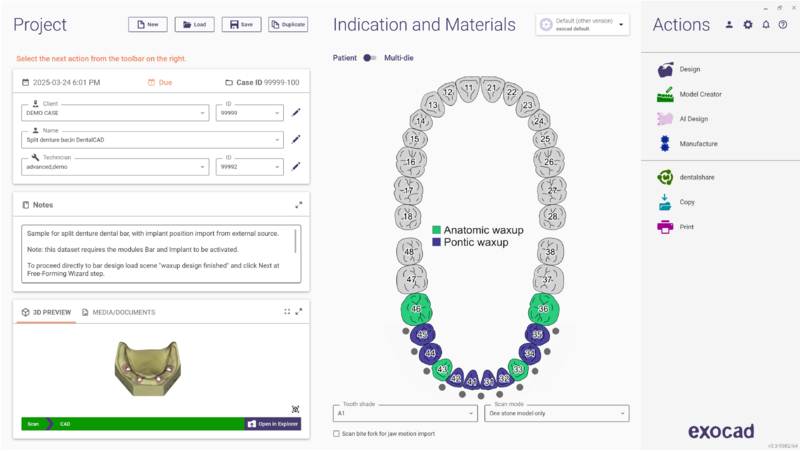800x450 pixels.
Task: Open the Manufacture action
Action: (687, 144)
